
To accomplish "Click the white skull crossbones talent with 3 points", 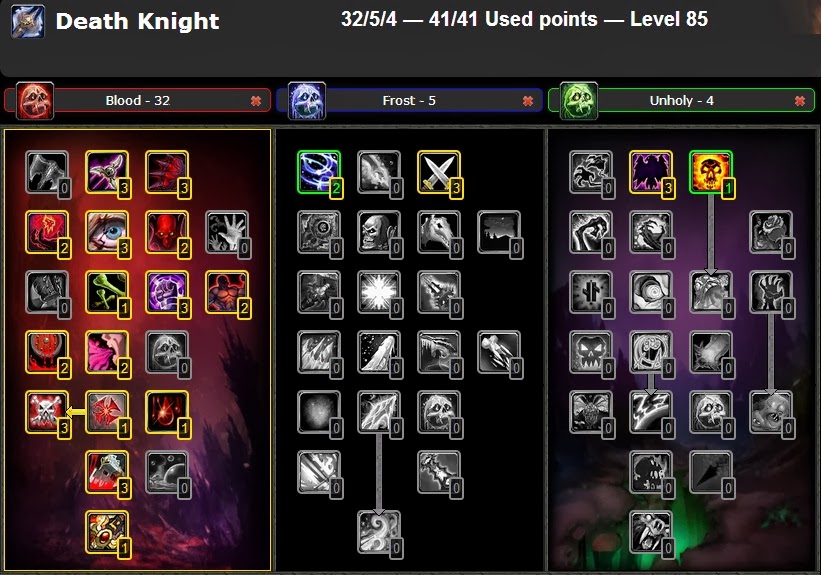I will 47,411.
